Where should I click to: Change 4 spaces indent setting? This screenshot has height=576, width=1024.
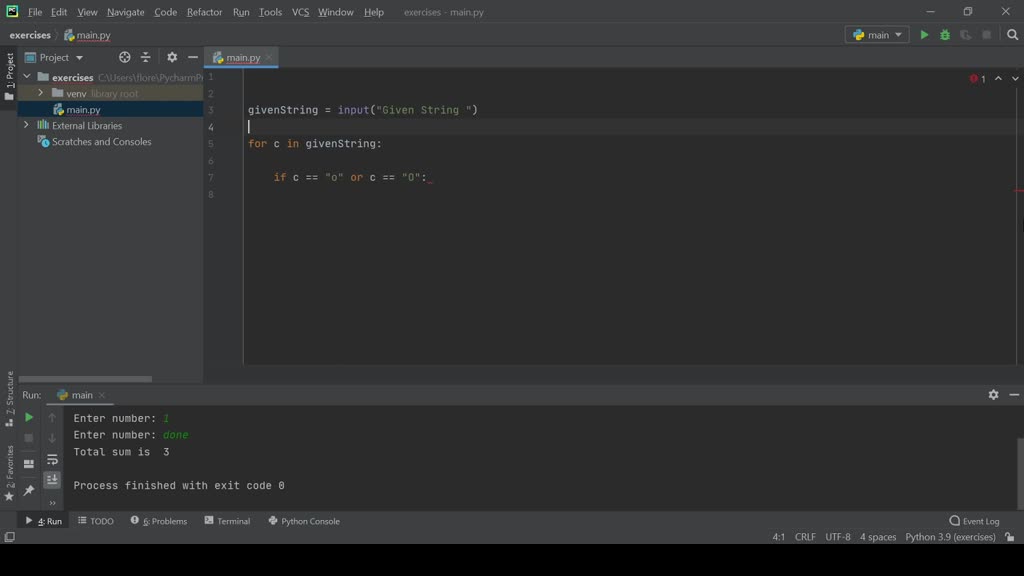click(878, 537)
